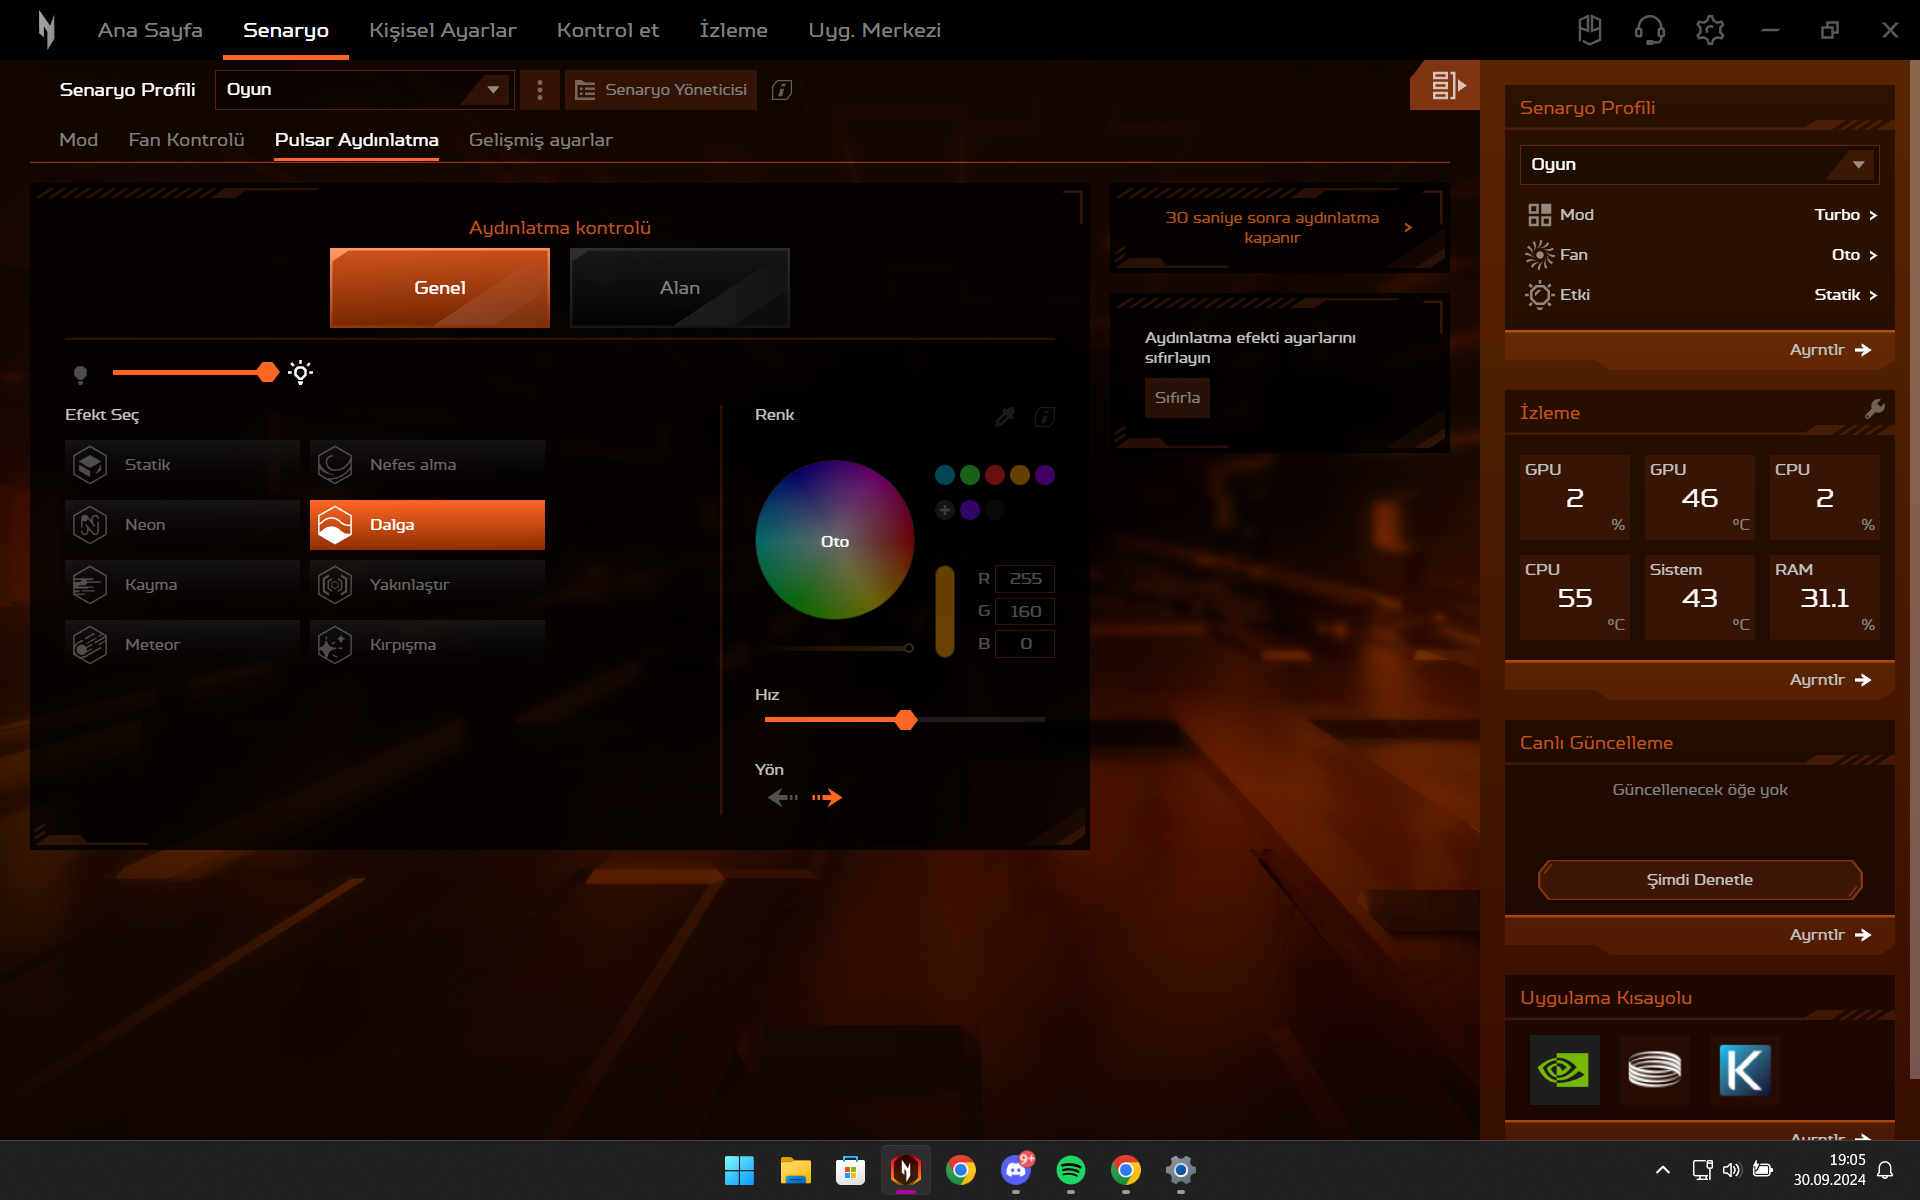Click the dim bulb brightness icon
This screenshot has width=1920, height=1200.
(x=81, y=374)
